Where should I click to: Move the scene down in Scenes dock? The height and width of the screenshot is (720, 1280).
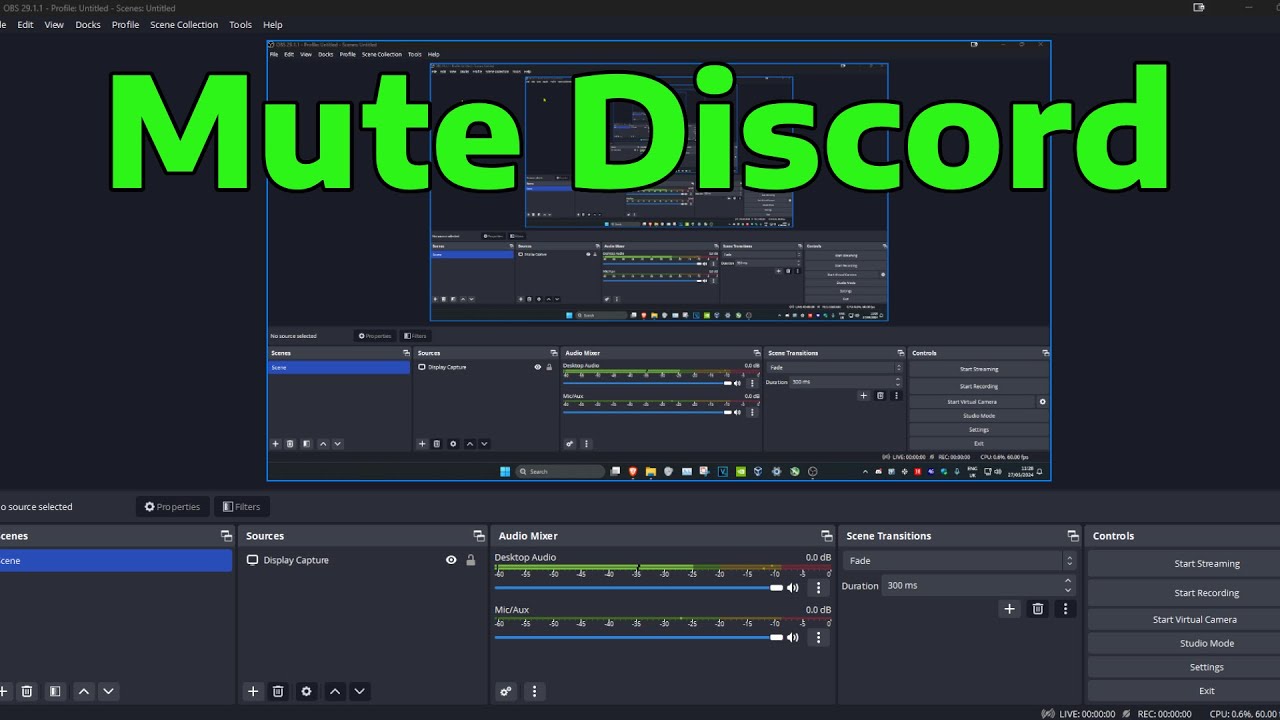109,691
